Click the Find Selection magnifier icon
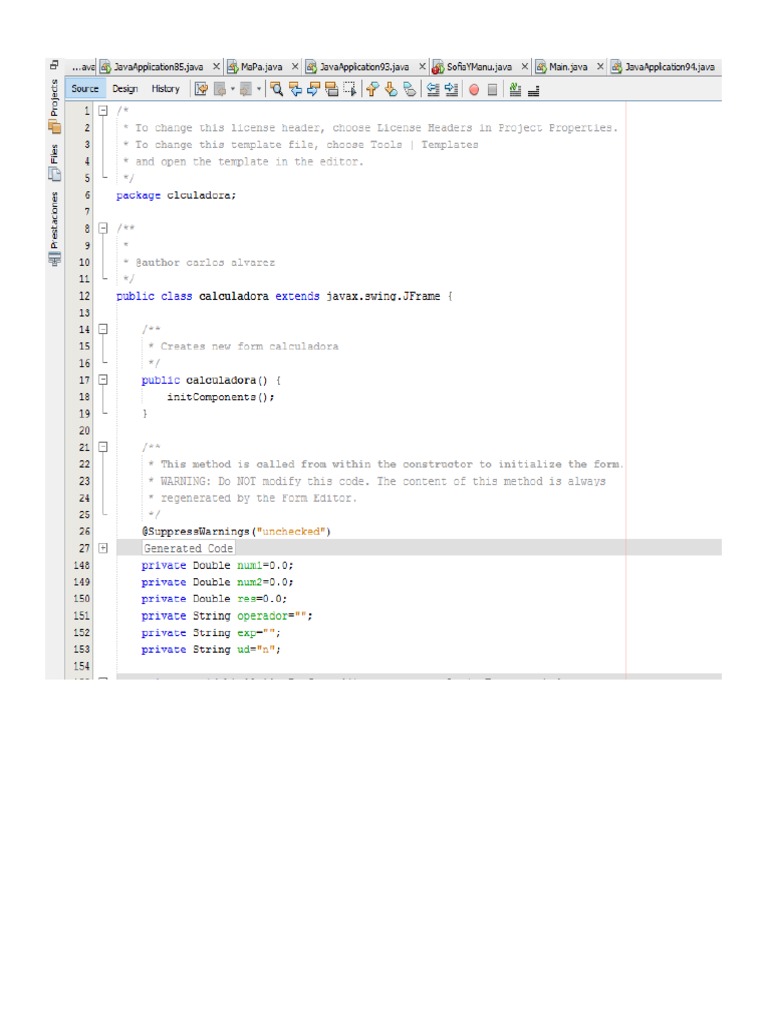768x1024 pixels. (x=277, y=89)
